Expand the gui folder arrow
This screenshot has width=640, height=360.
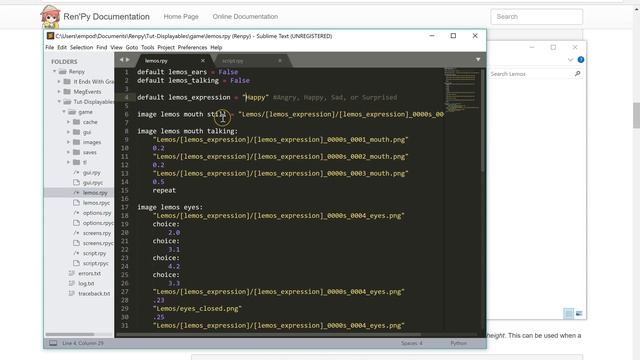(68, 132)
